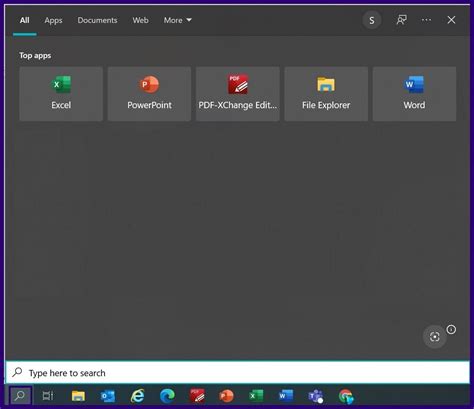This screenshot has width=474, height=409.
Task: Switch to the All tab
Action: [25, 20]
